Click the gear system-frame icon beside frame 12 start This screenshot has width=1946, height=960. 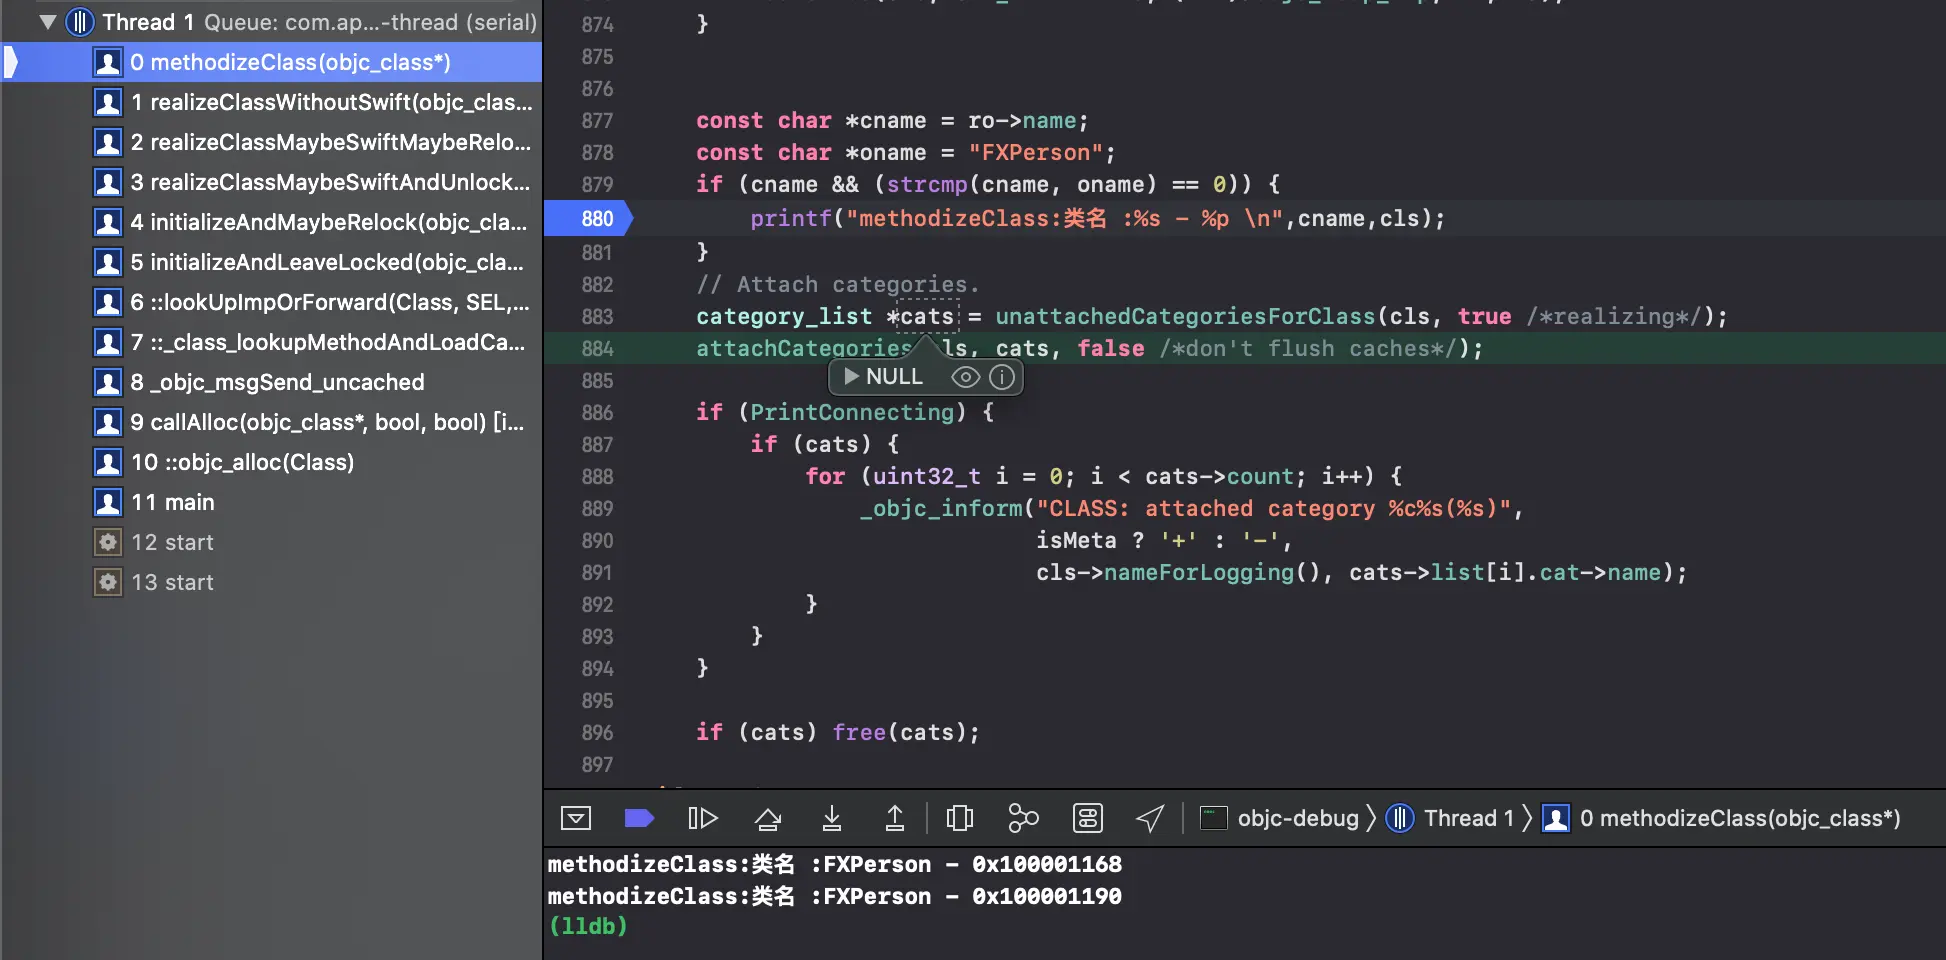point(108,542)
